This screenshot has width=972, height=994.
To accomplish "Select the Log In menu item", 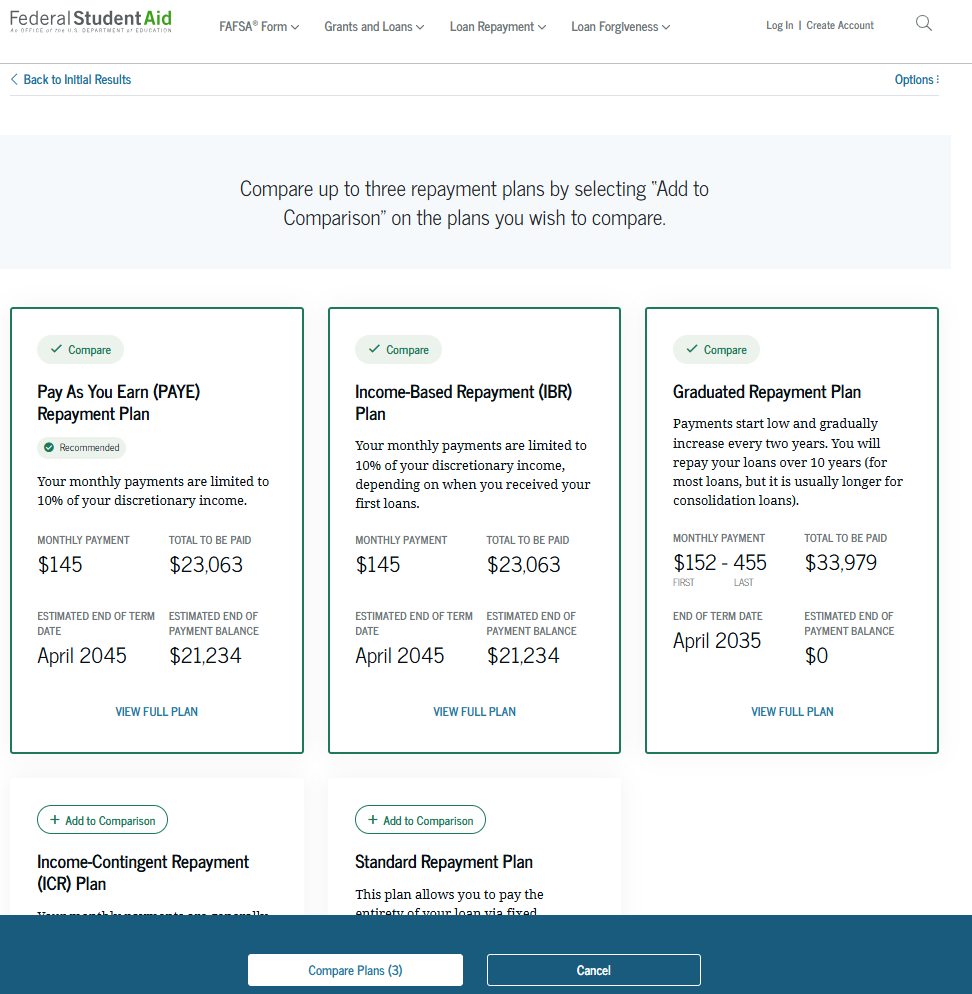I will [779, 25].
